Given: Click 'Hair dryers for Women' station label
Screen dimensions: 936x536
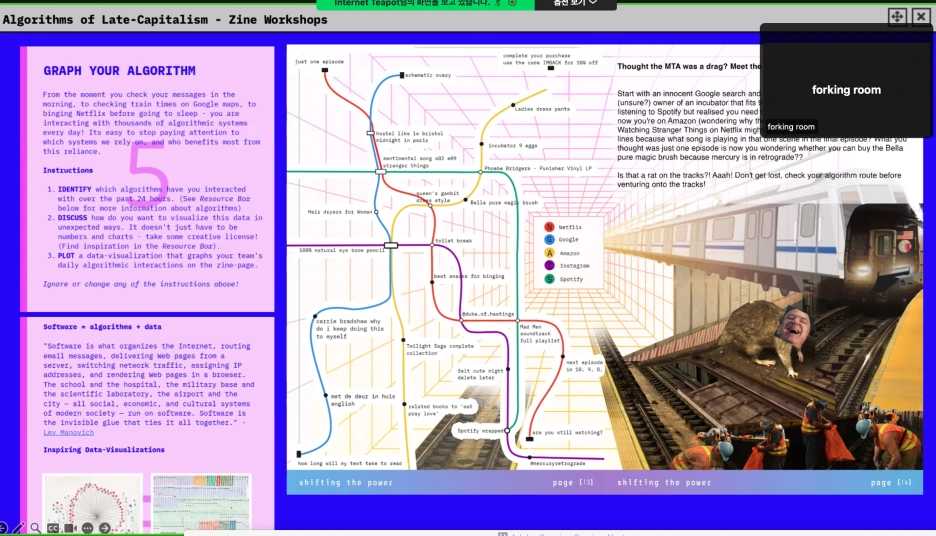Looking at the screenshot, I should (x=340, y=212).
